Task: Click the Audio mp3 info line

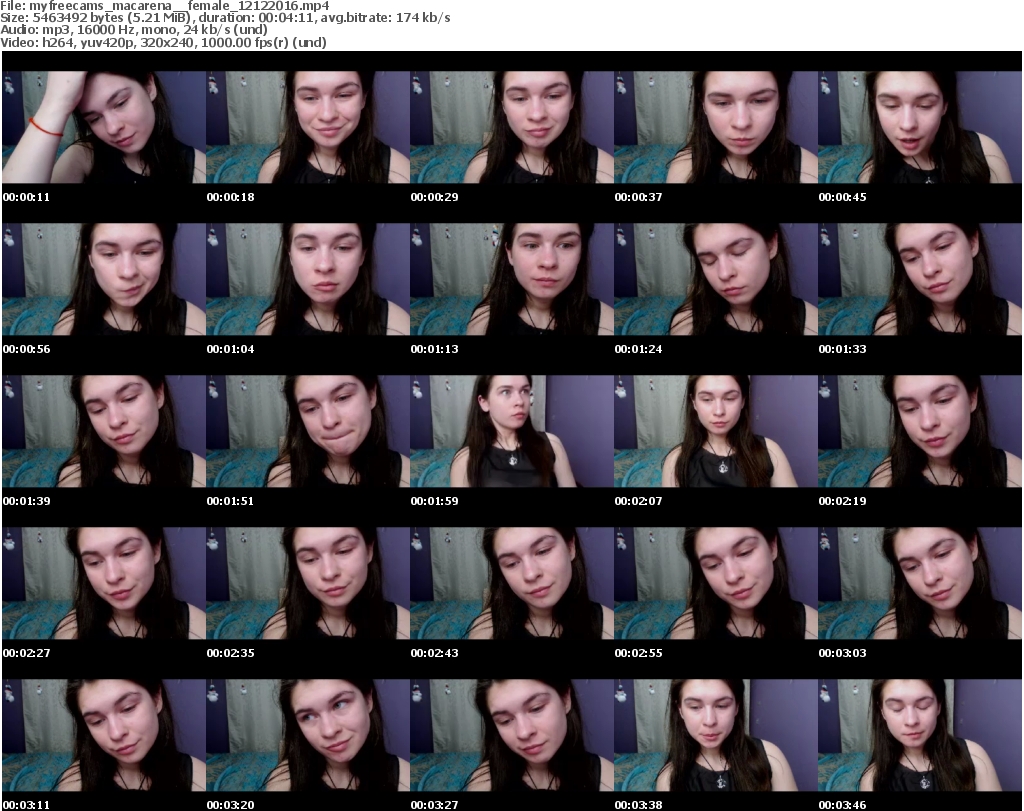Action: point(134,30)
